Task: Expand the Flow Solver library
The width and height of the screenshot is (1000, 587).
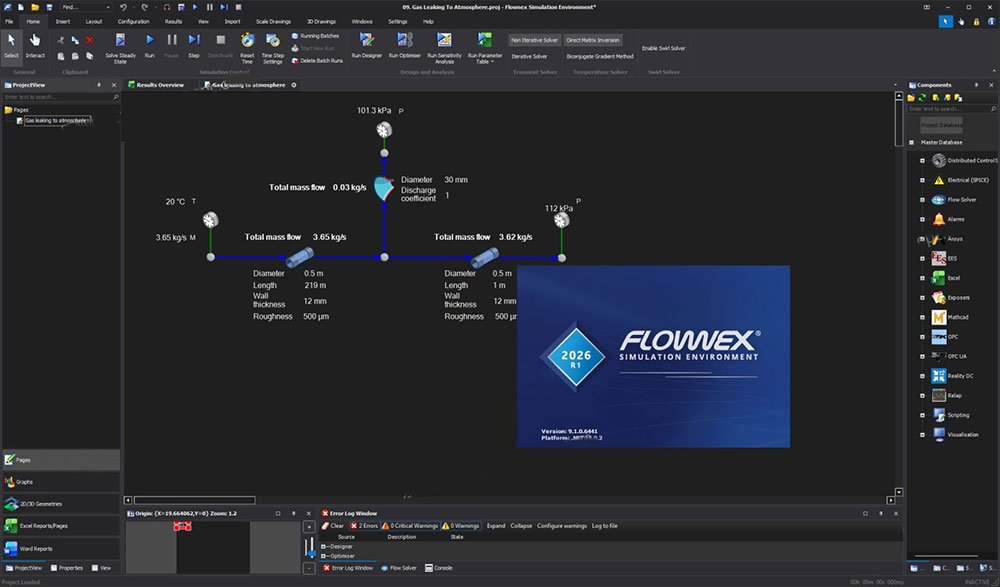Action: click(922, 200)
